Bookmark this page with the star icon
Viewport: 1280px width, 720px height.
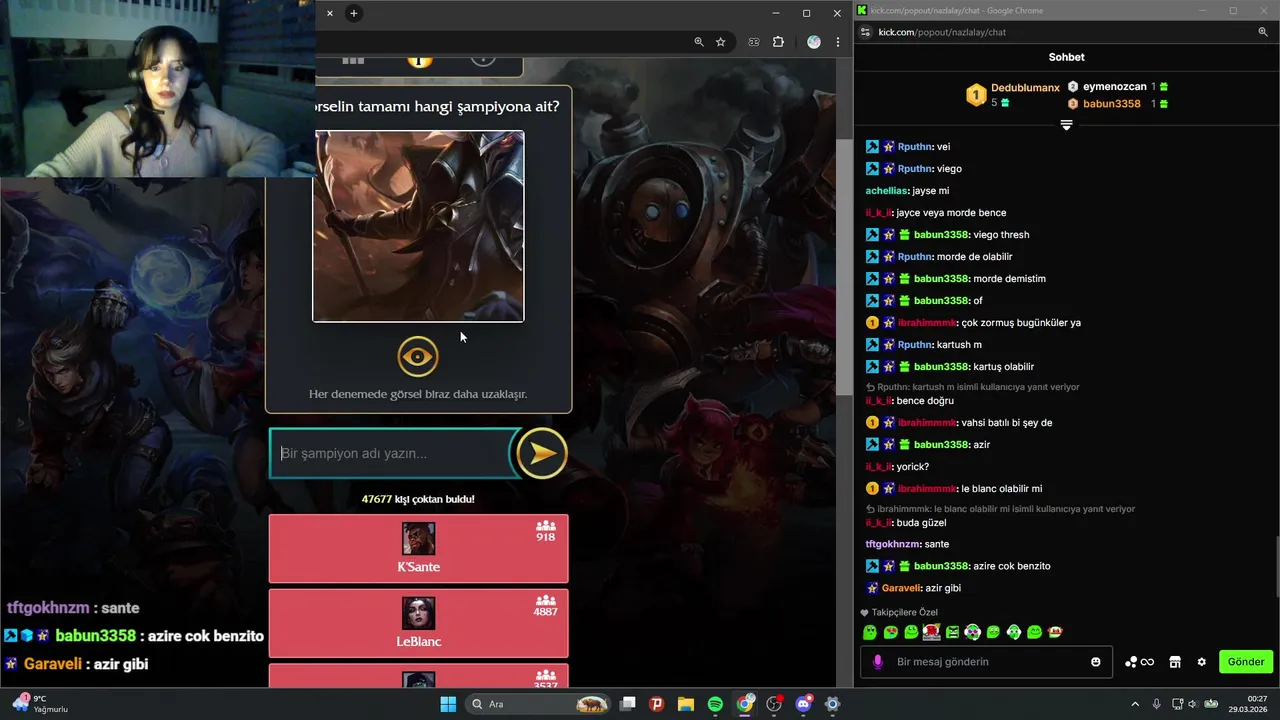pos(720,42)
